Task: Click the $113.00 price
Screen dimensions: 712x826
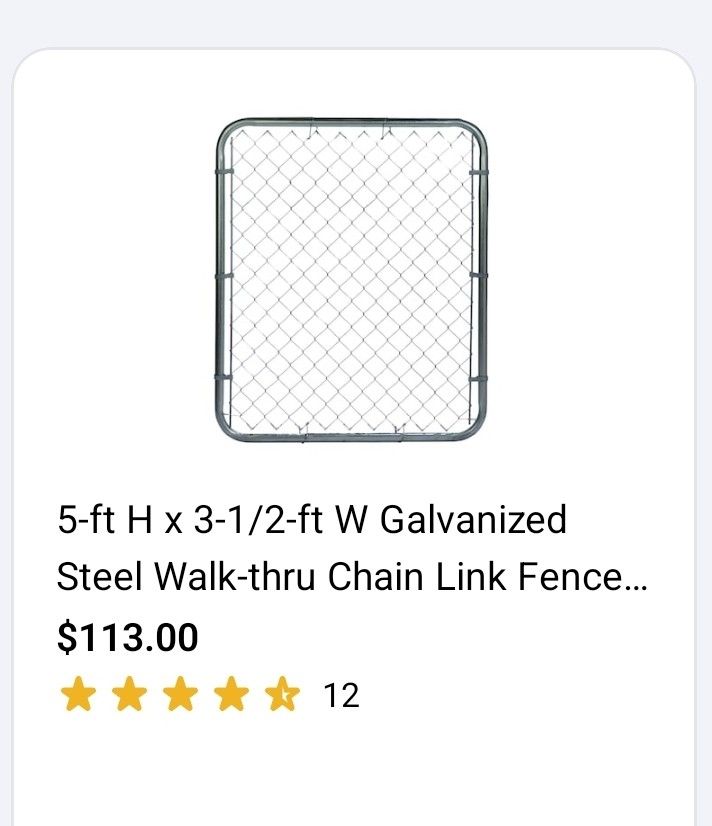Action: (x=127, y=635)
